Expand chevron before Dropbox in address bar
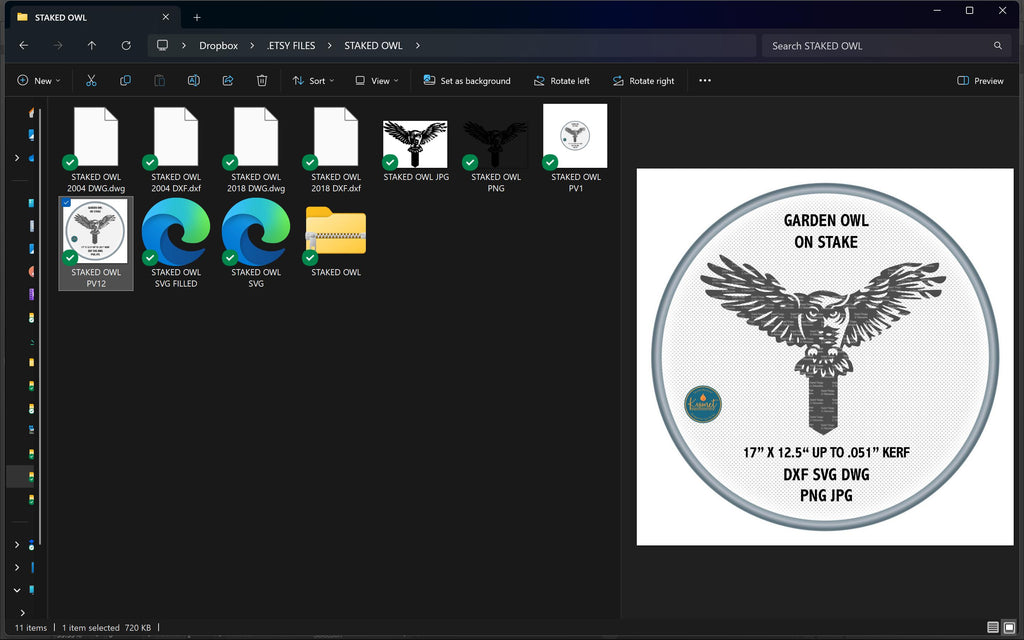The width and height of the screenshot is (1024, 640). 184,46
